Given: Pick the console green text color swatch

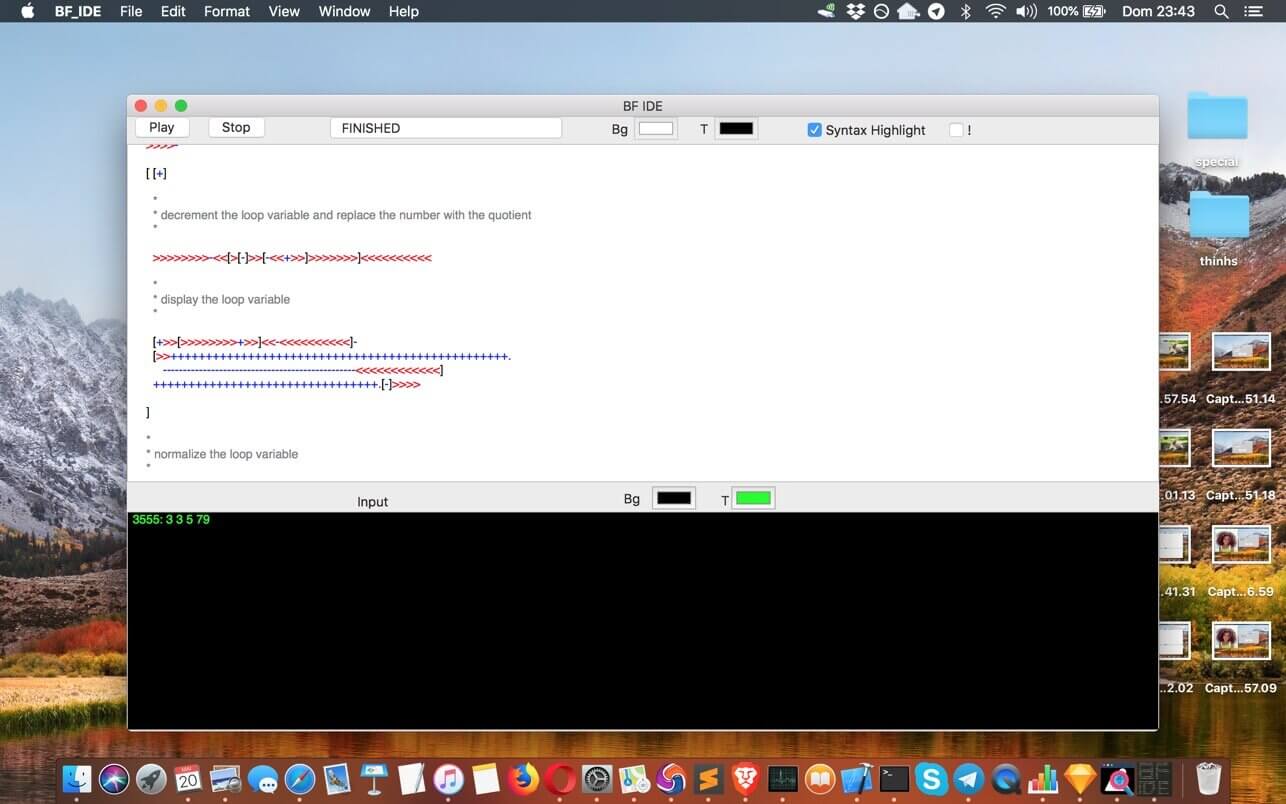Looking at the screenshot, I should pyautogui.click(x=753, y=498).
